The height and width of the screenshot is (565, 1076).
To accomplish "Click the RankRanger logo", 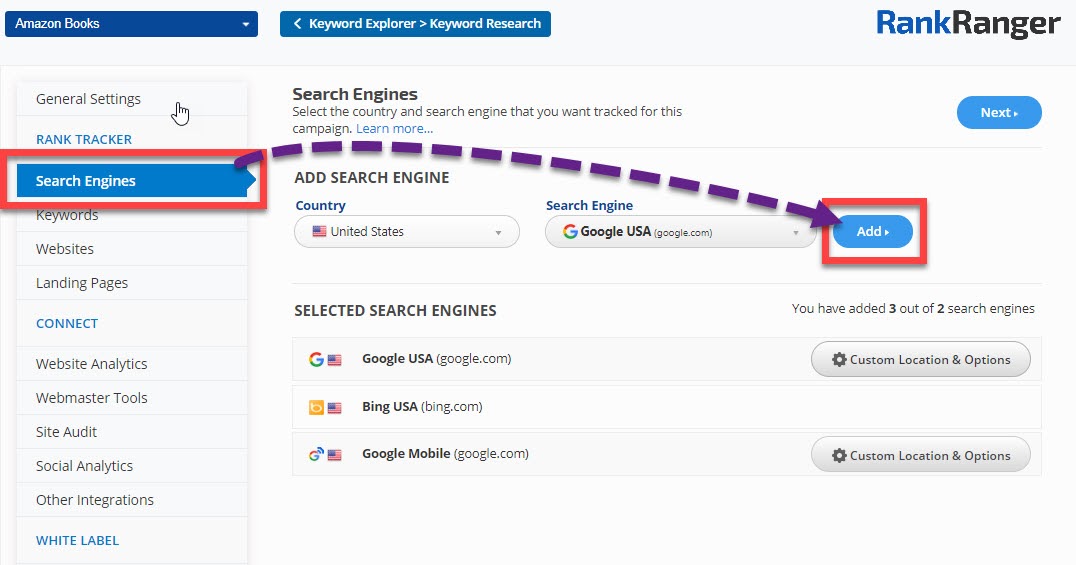I will (x=967, y=24).
